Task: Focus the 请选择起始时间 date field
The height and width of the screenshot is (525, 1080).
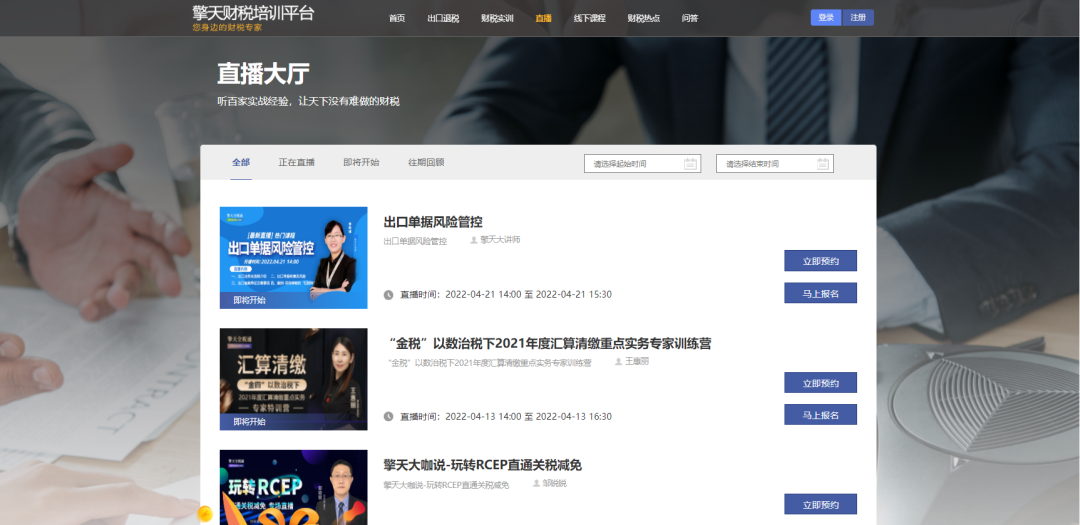Action: [x=643, y=163]
